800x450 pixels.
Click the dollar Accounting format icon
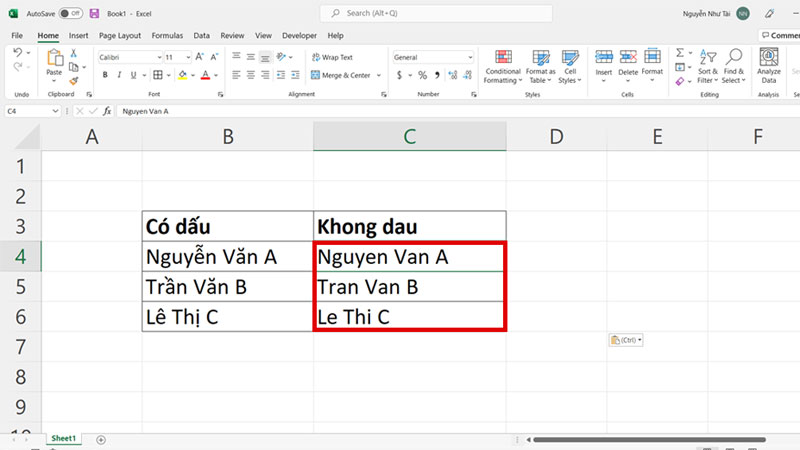(x=399, y=75)
